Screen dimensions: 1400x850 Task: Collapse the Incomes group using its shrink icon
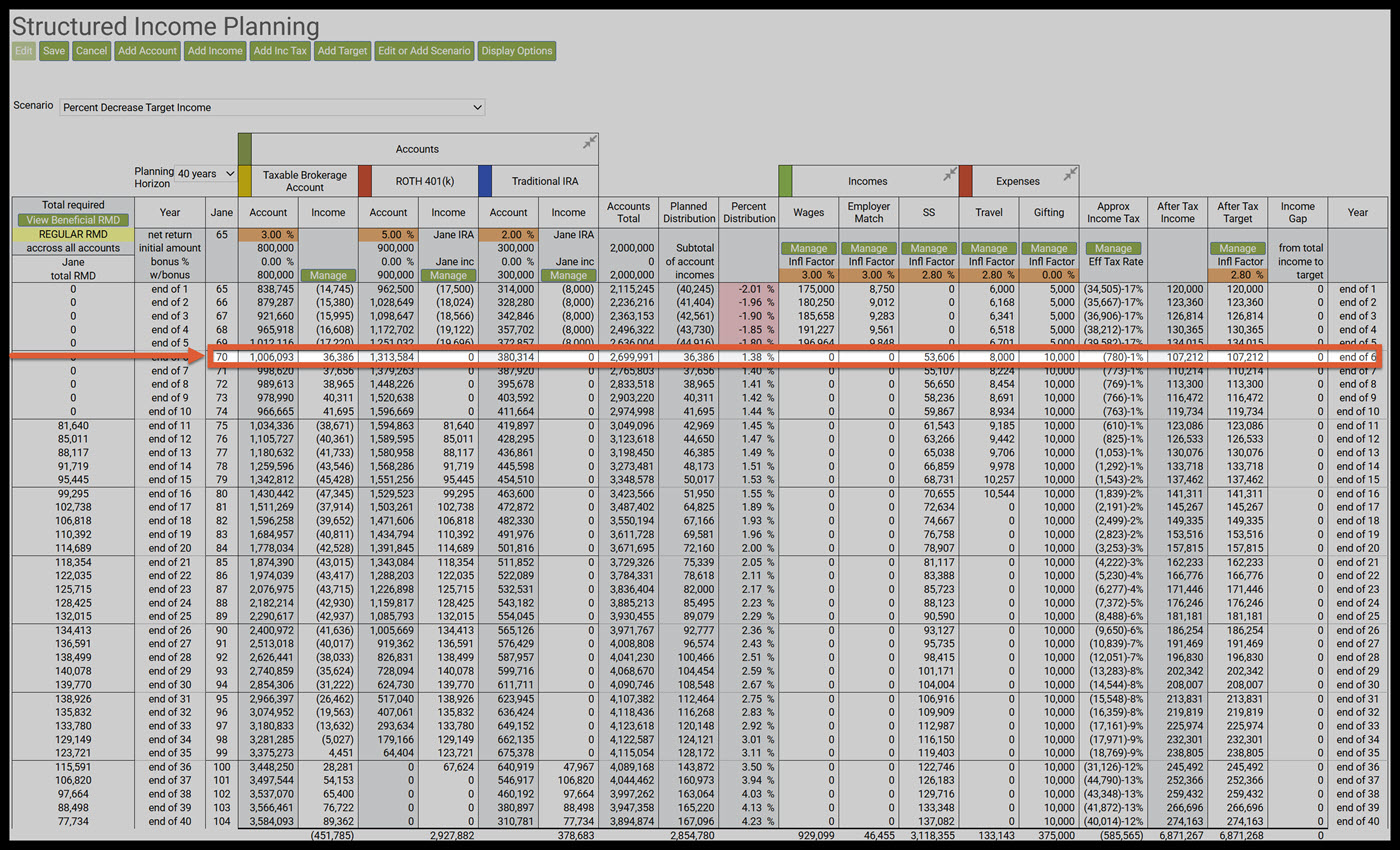click(x=950, y=174)
